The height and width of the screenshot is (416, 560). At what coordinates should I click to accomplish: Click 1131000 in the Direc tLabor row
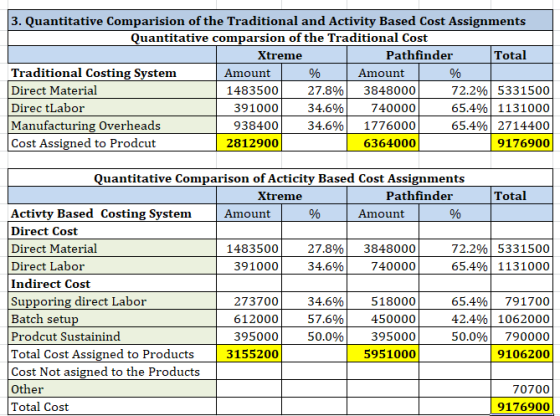pyautogui.click(x=522, y=108)
